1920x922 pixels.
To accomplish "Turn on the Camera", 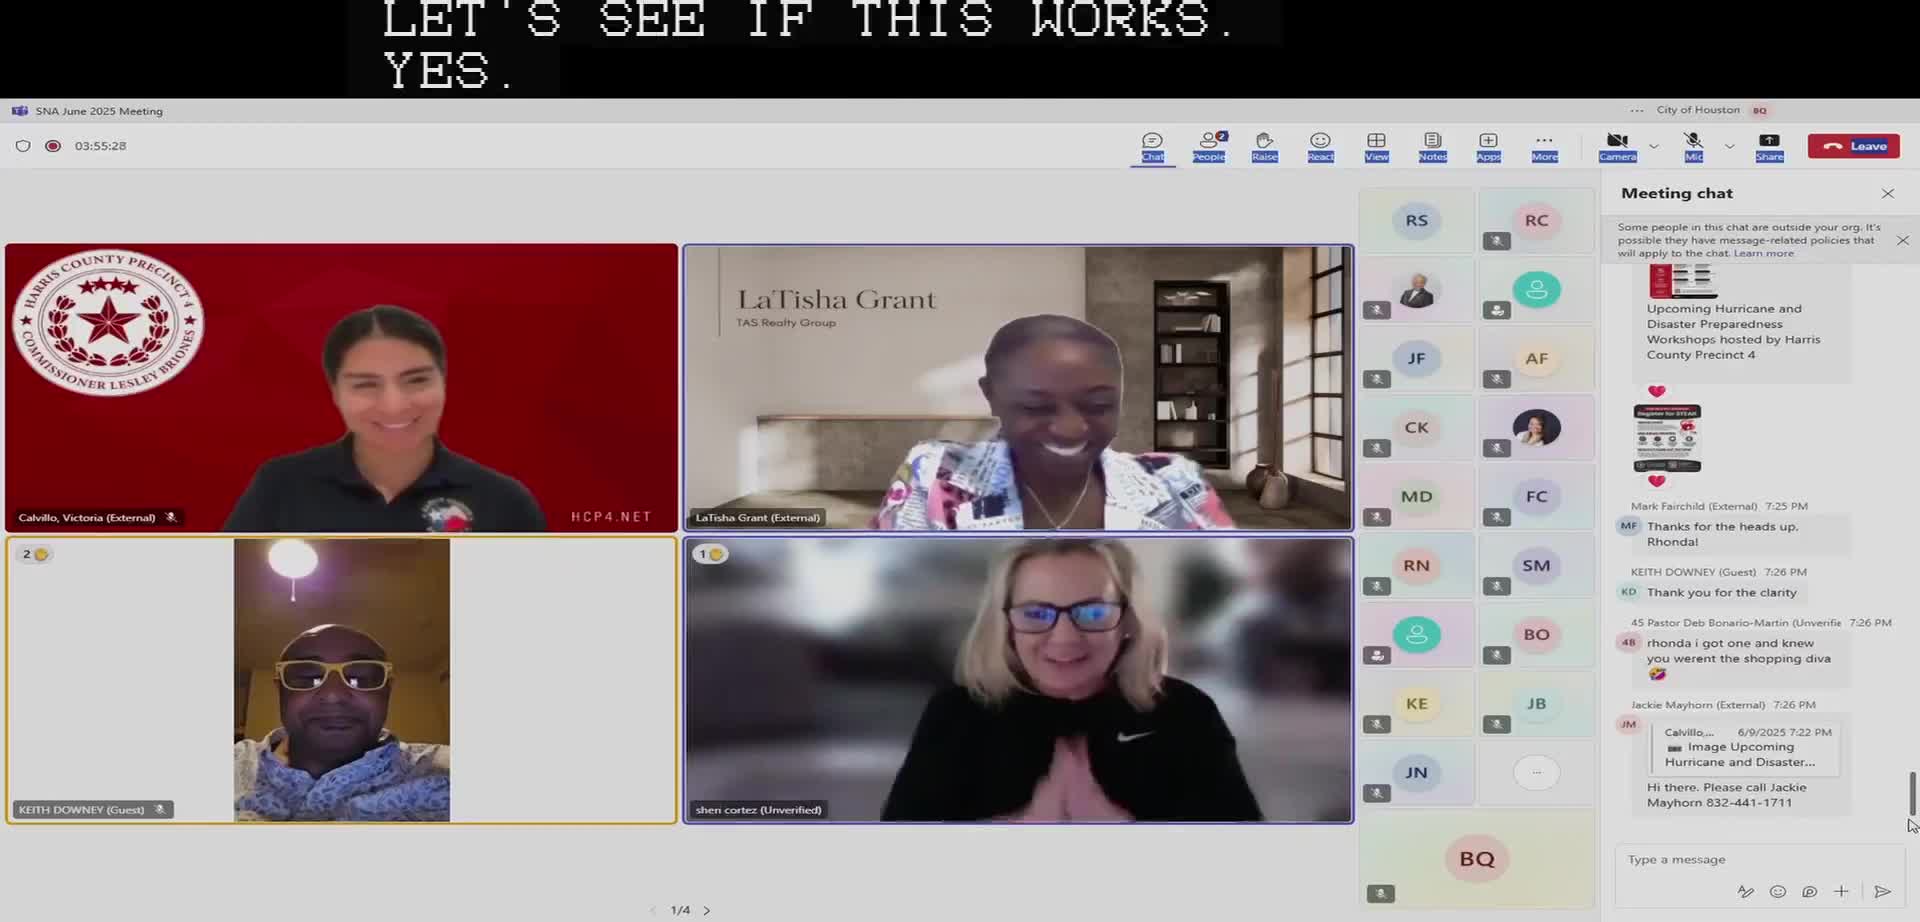I will (x=1617, y=145).
